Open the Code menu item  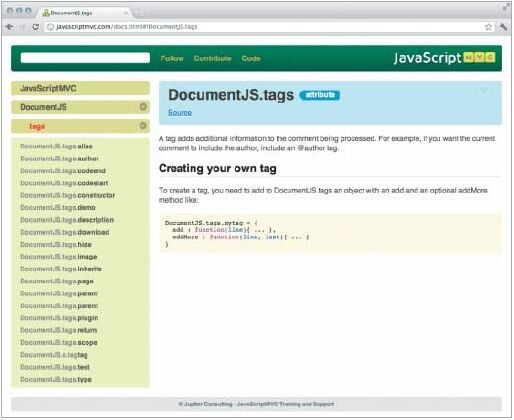coord(251,58)
